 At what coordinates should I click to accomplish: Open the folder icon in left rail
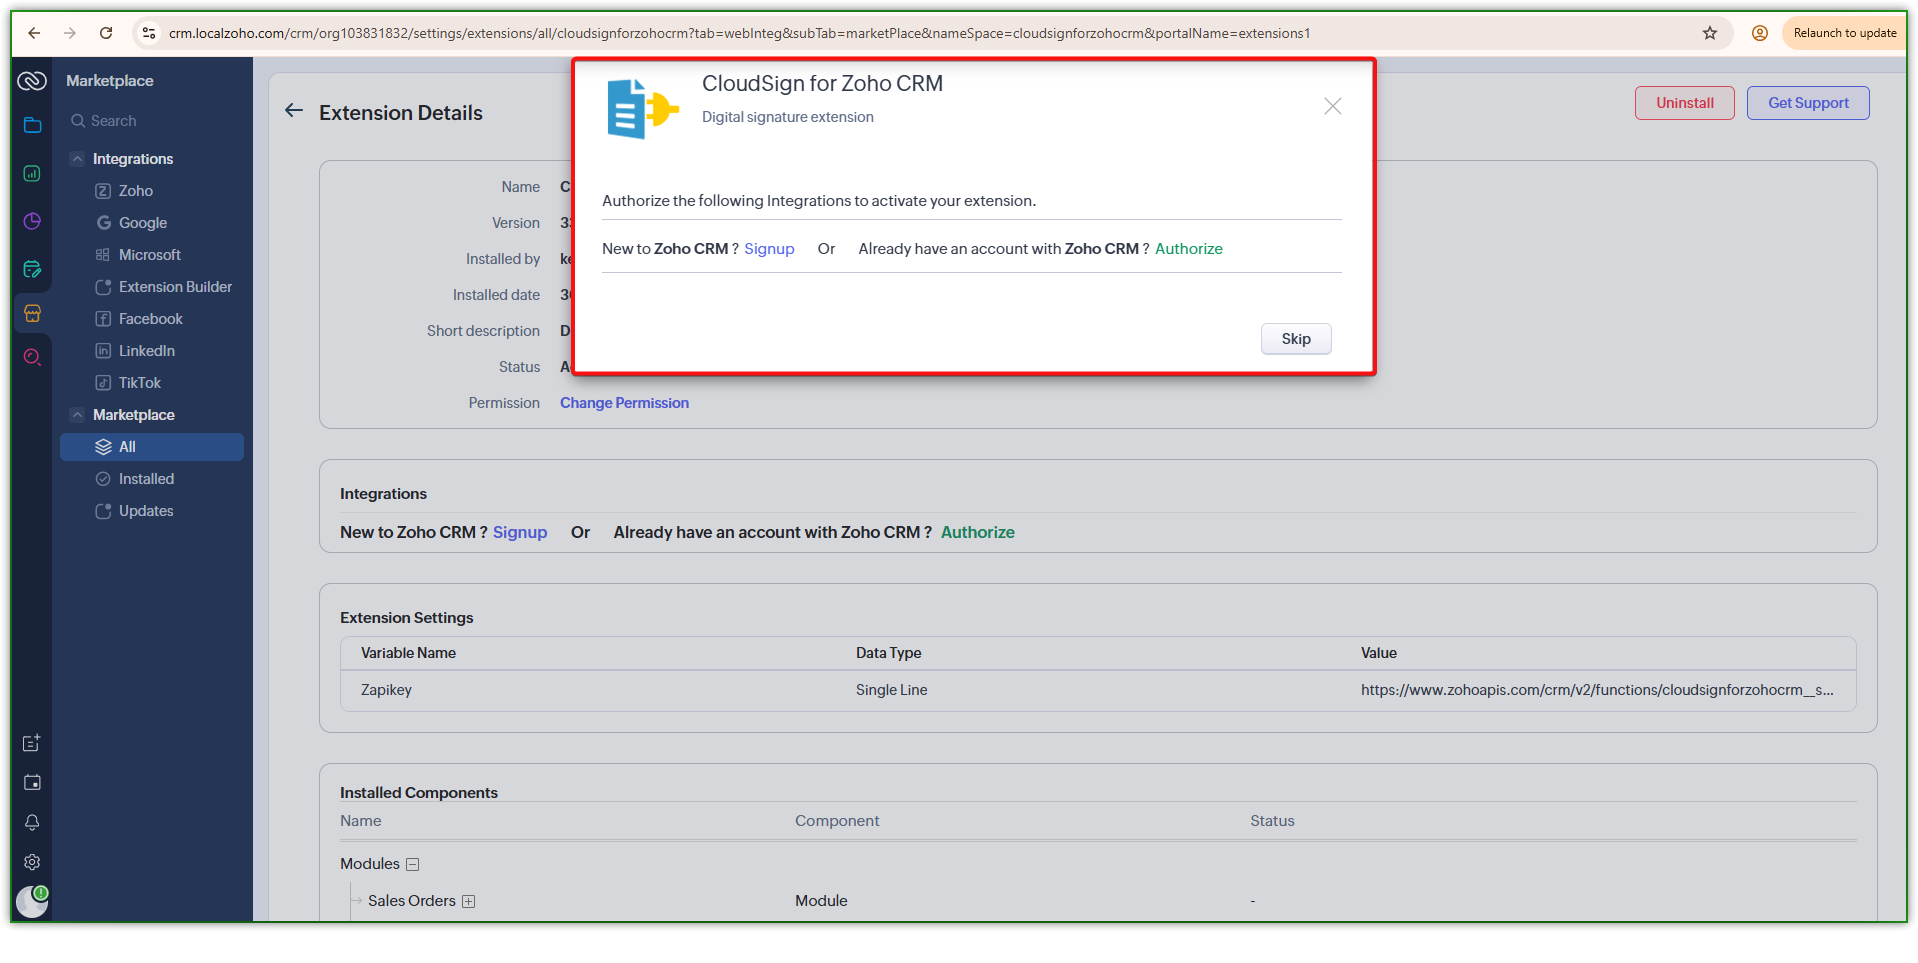click(x=32, y=125)
